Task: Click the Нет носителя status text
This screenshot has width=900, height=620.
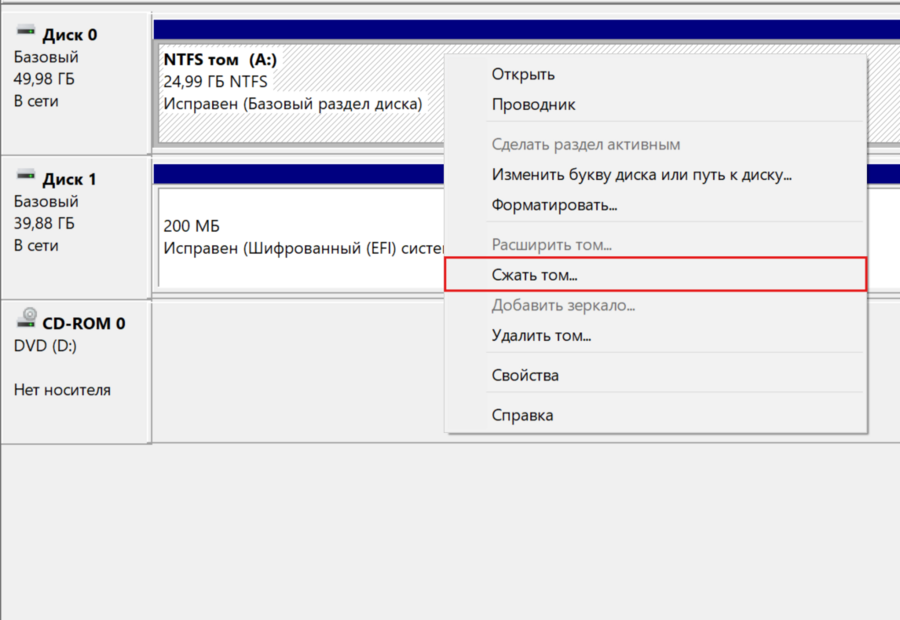Action: point(62,390)
